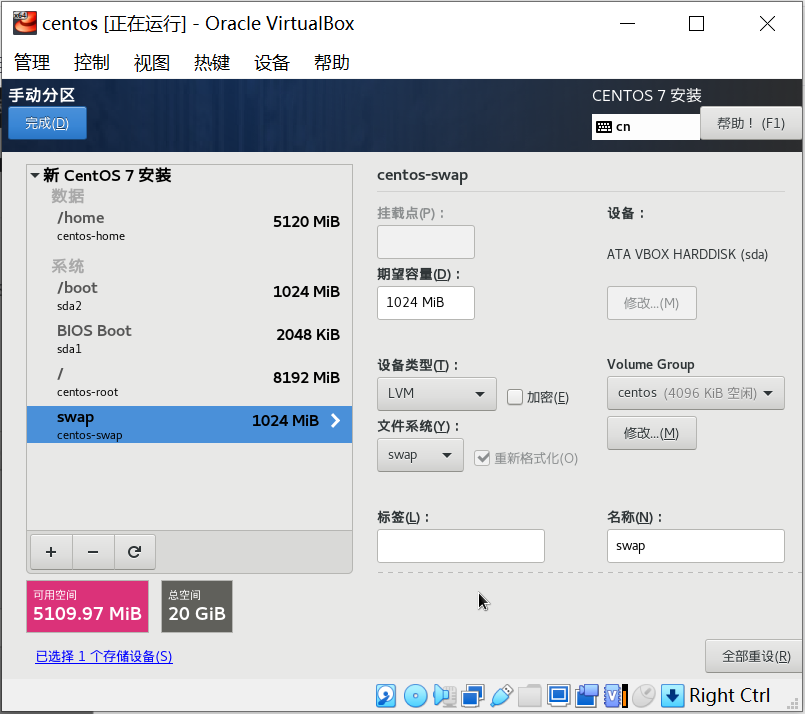The height and width of the screenshot is (714, 805).
Task: Open the Volume Group centos dropdown
Action: pos(695,393)
